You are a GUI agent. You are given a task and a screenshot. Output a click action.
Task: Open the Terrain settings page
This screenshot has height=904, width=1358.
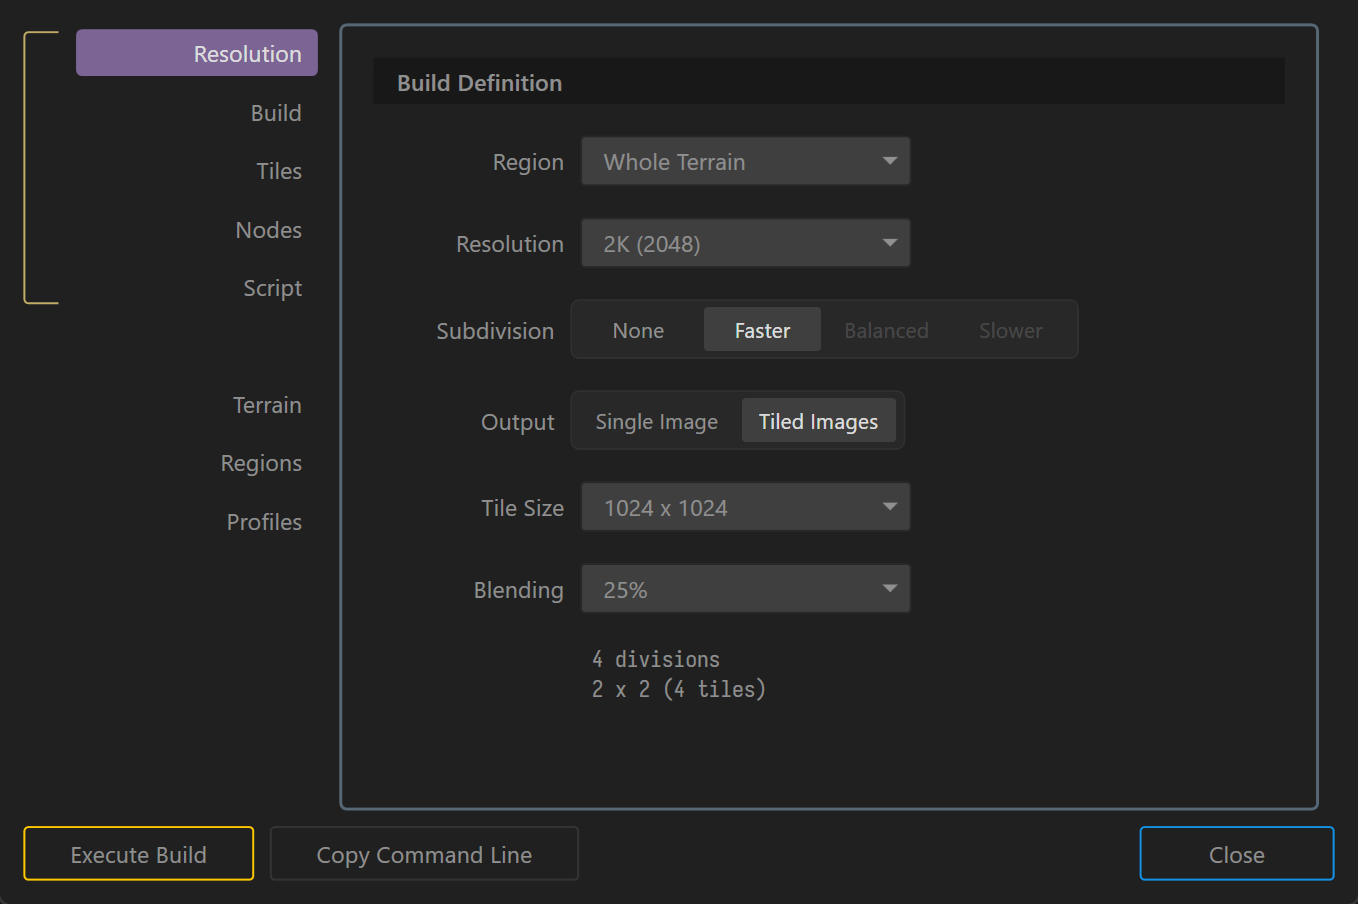(267, 405)
